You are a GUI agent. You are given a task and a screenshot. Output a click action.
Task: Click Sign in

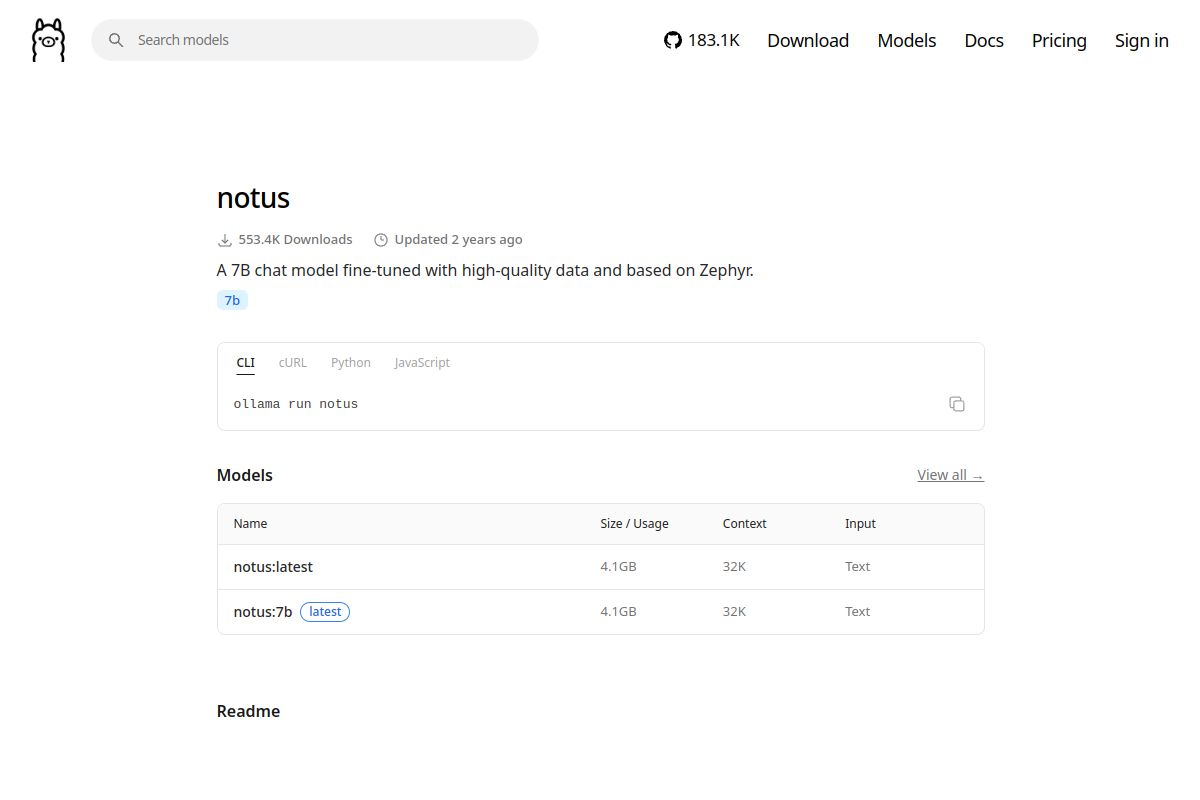[1142, 40]
